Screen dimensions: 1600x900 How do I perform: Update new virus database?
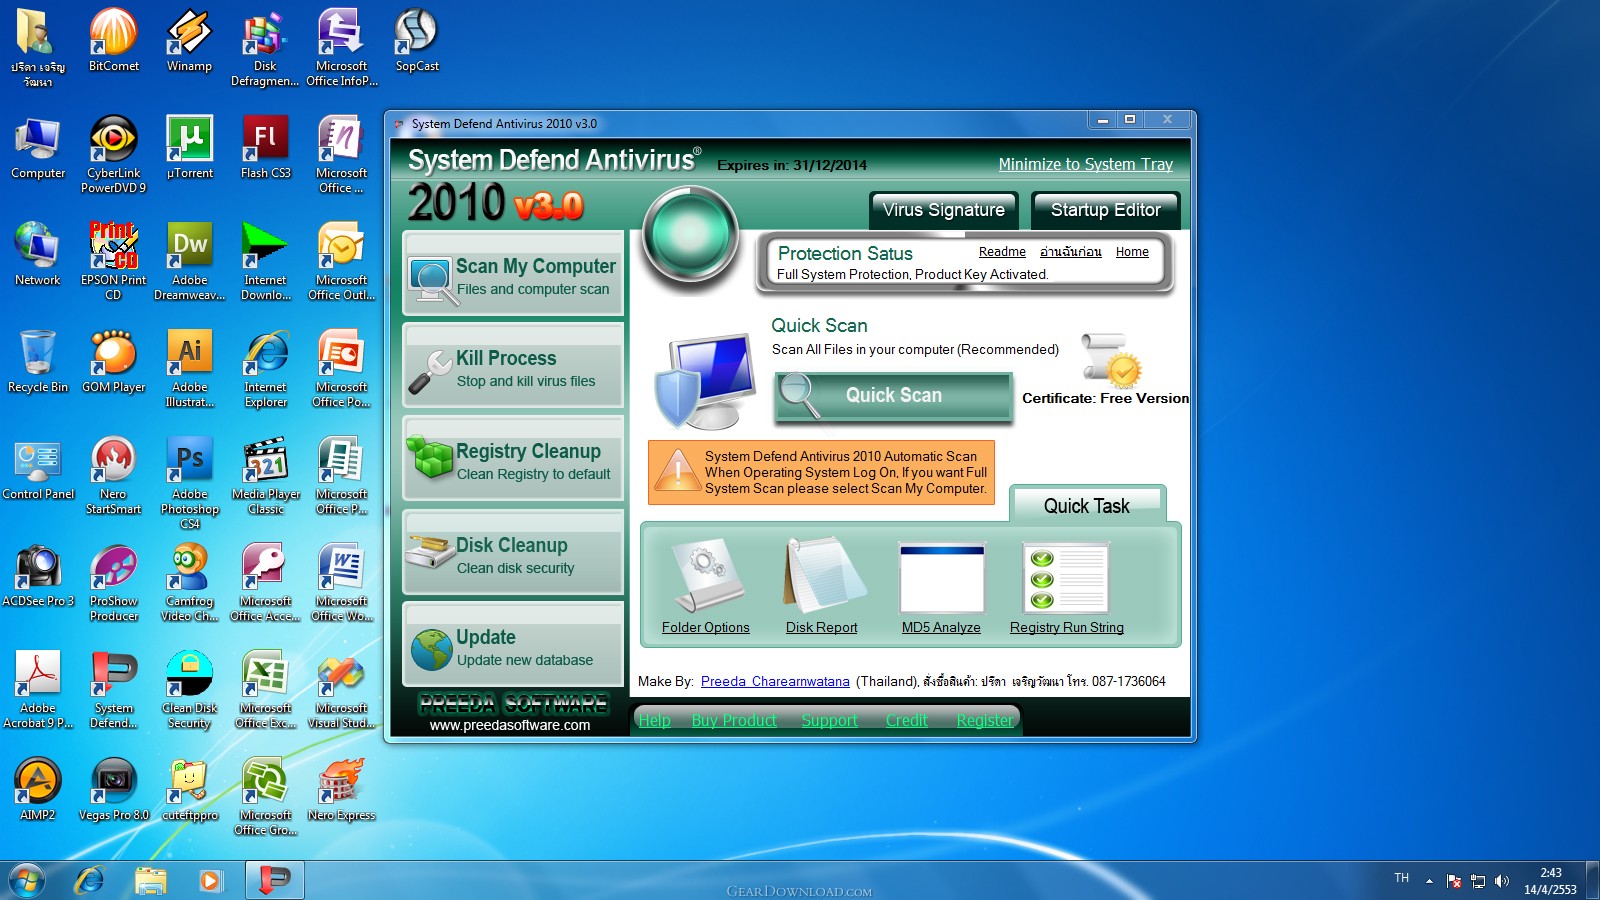513,645
